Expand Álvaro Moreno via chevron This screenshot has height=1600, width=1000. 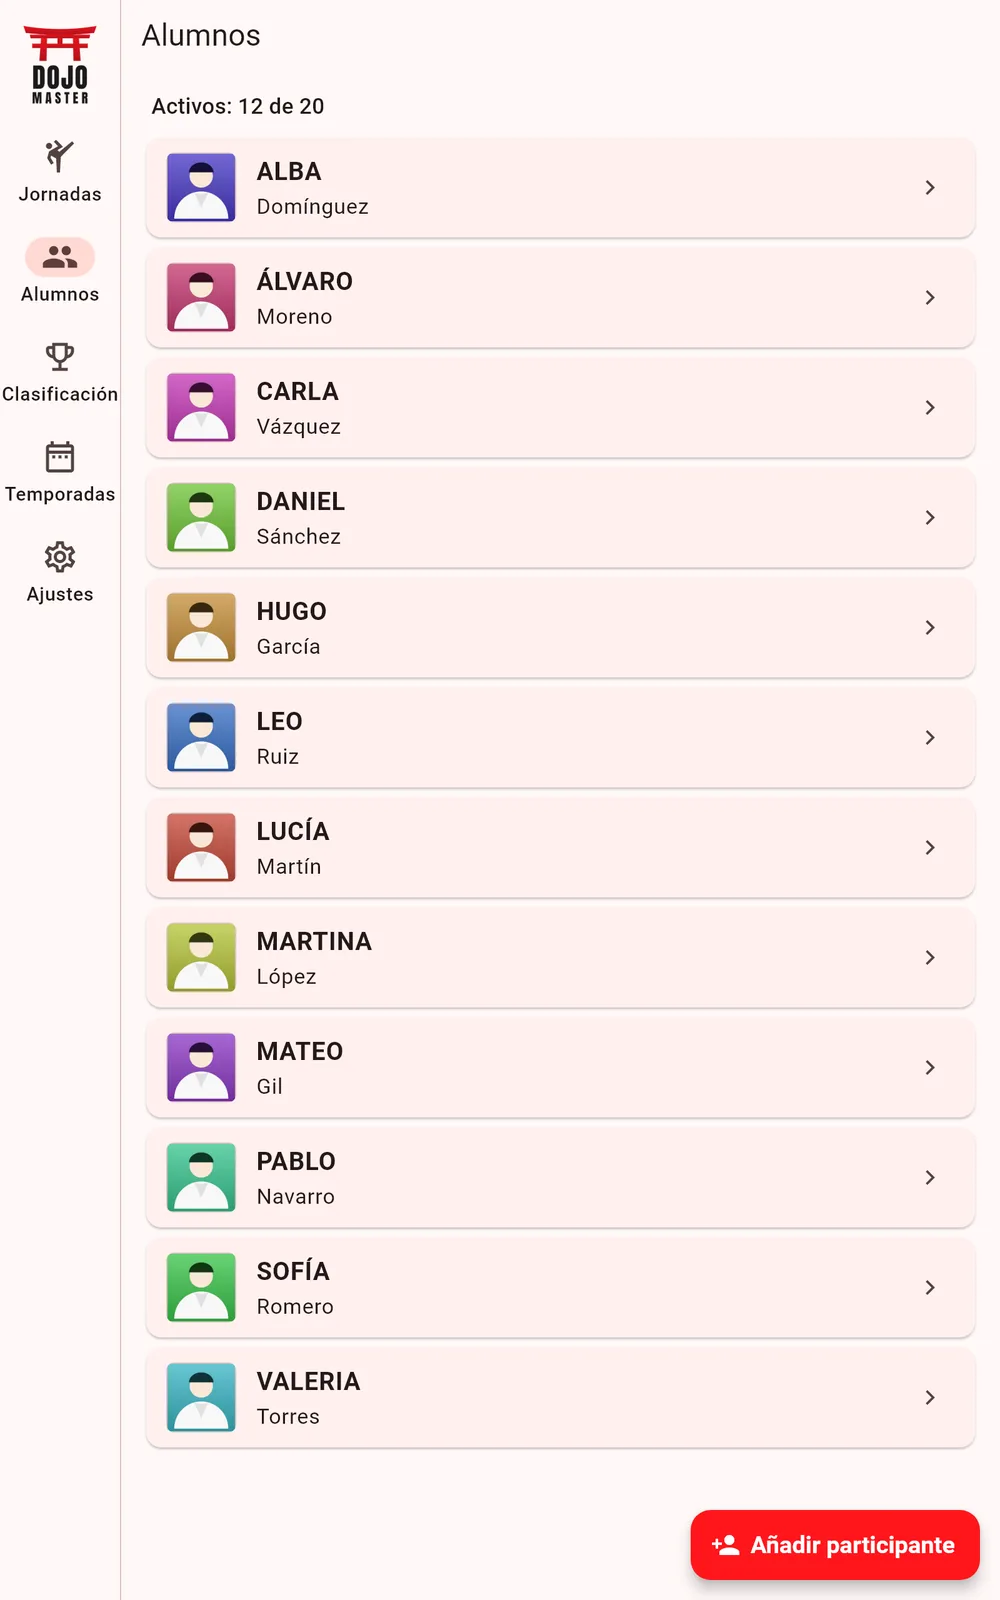[x=930, y=297]
